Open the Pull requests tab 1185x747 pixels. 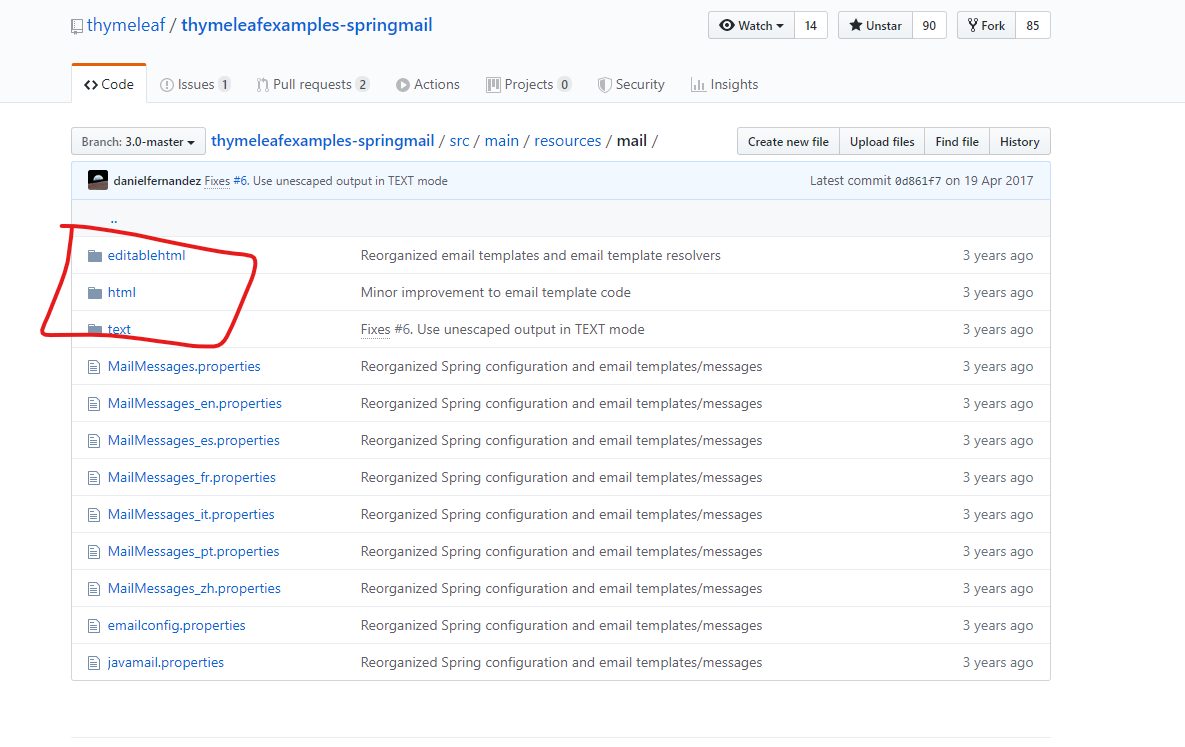click(x=312, y=85)
